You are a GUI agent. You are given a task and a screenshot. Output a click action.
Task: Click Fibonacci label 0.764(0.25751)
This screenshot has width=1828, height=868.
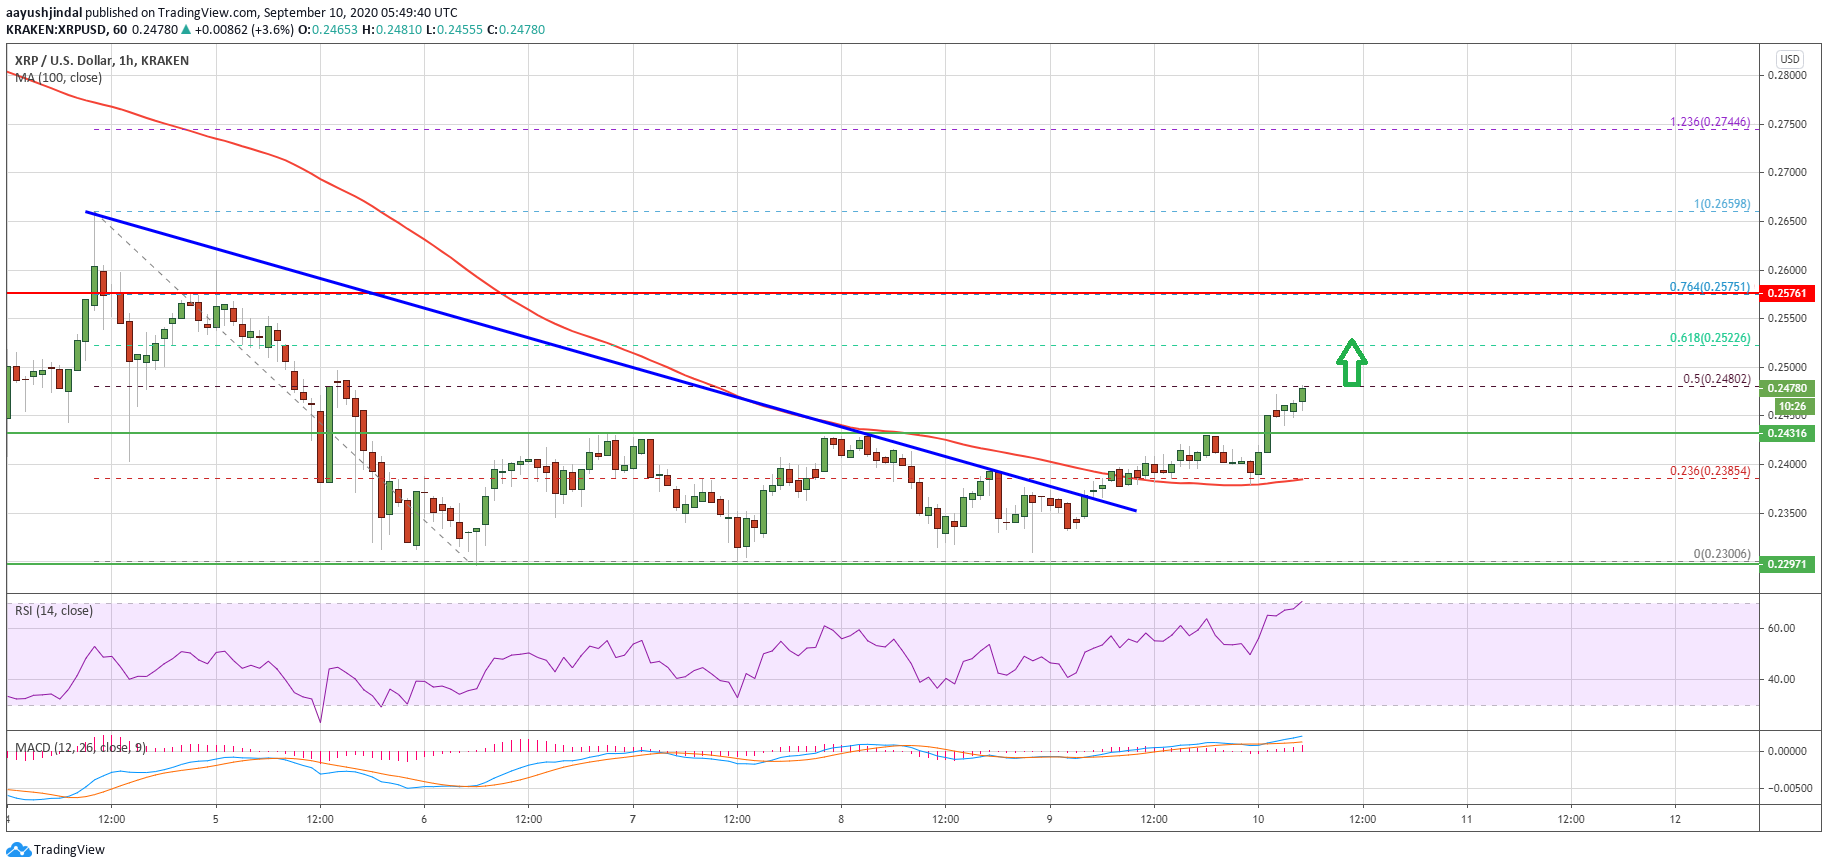(x=1710, y=287)
